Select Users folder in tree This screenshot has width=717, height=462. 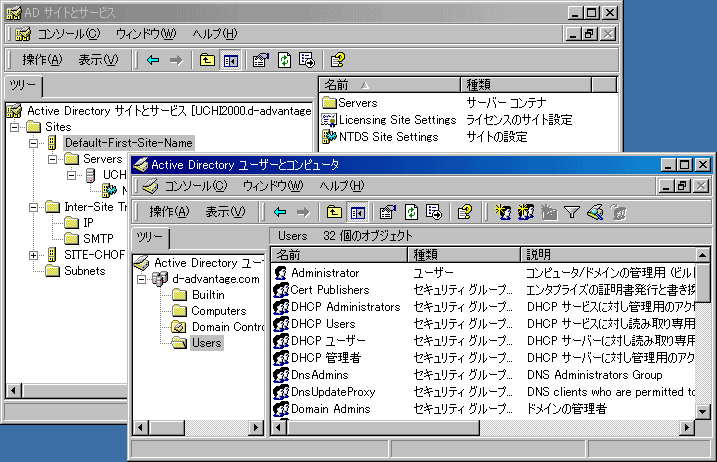point(198,343)
